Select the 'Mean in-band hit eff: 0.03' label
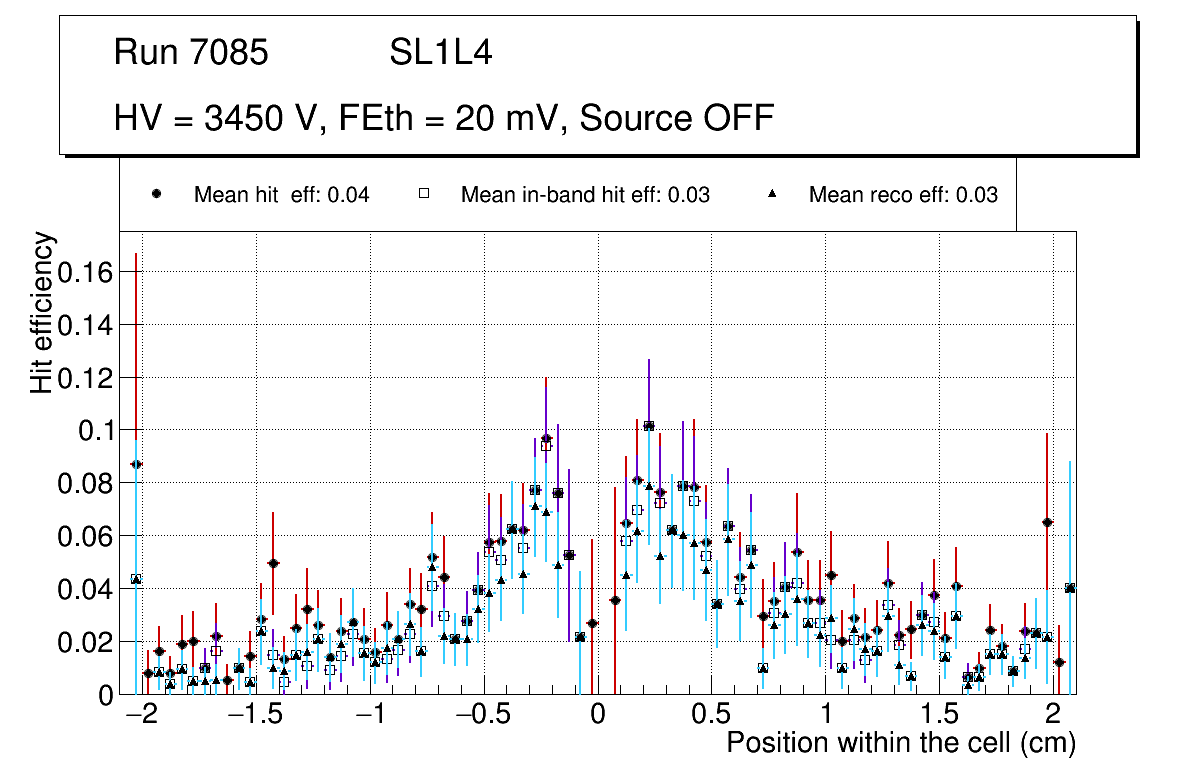The width and height of the screenshot is (1196, 772). pyautogui.click(x=585, y=195)
